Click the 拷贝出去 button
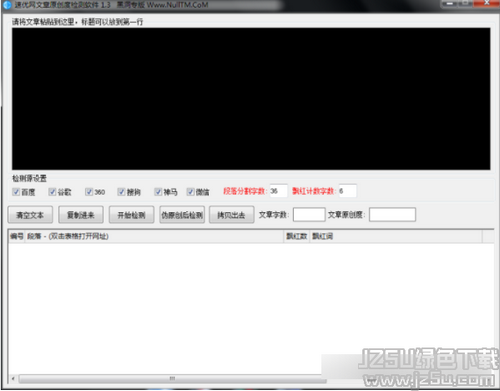 click(232, 215)
